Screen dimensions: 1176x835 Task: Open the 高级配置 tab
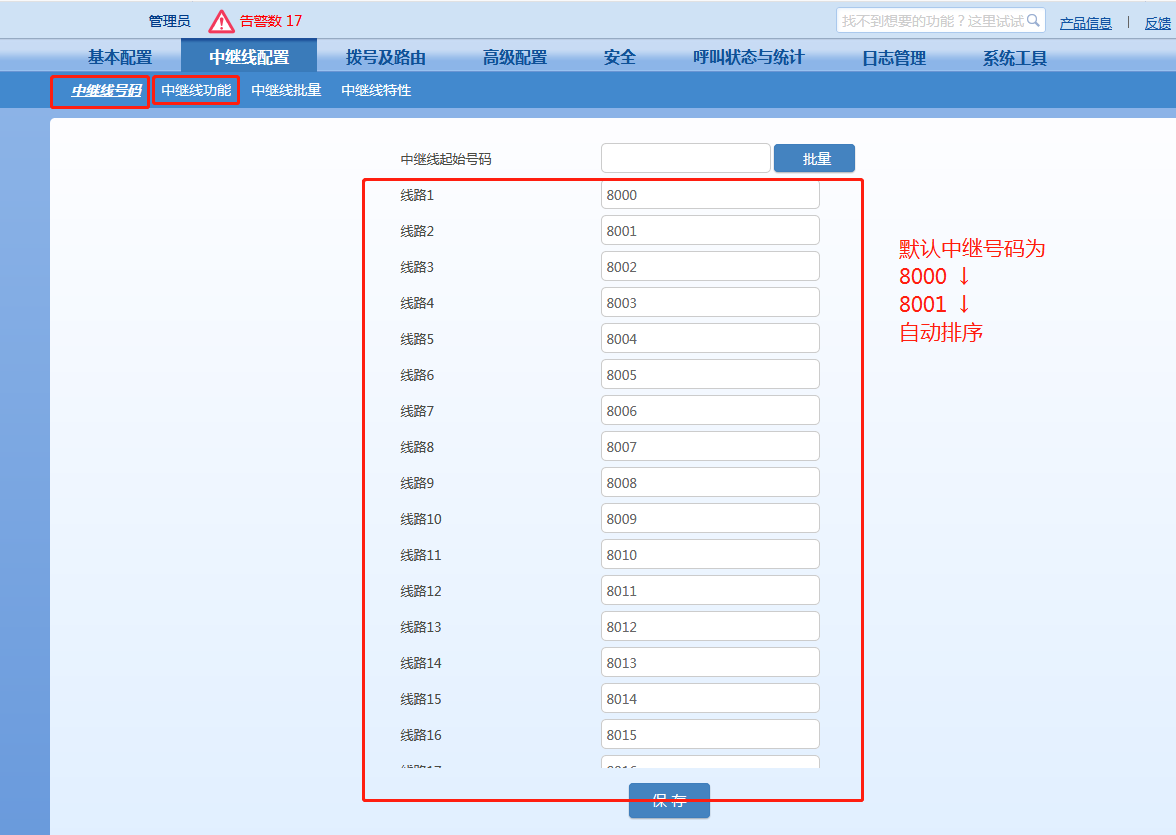515,58
